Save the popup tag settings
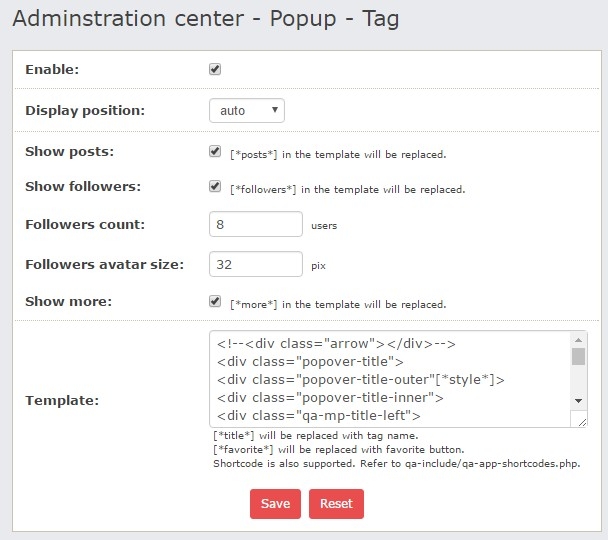 coord(275,503)
